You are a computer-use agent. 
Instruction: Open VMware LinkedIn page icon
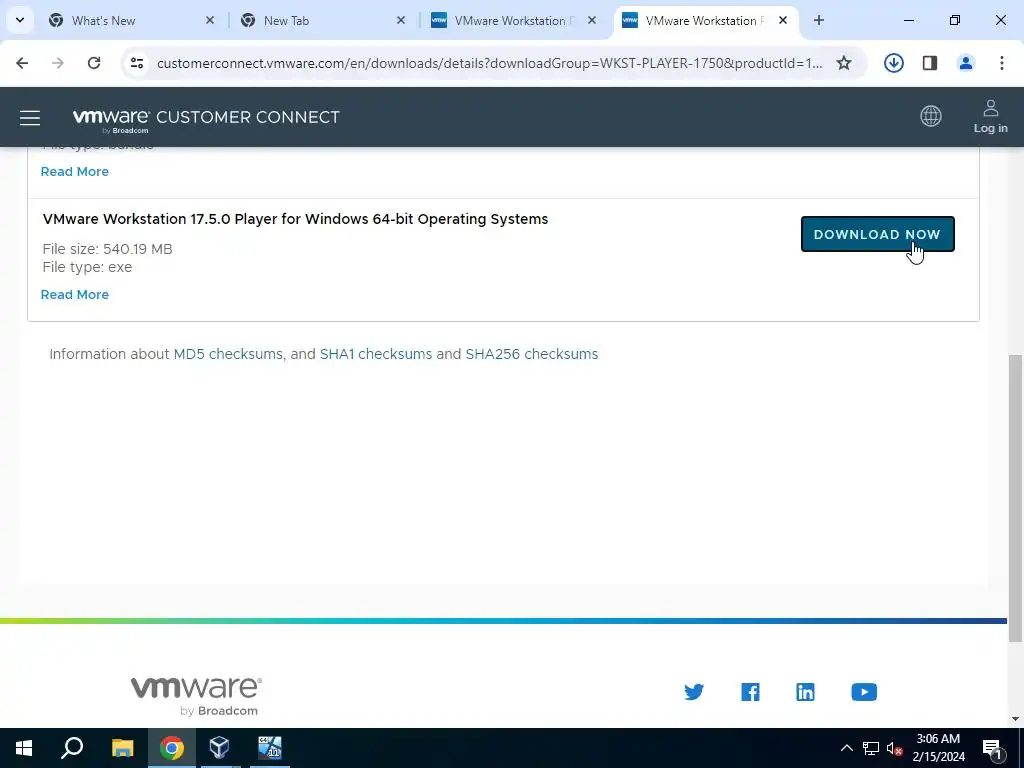(805, 692)
